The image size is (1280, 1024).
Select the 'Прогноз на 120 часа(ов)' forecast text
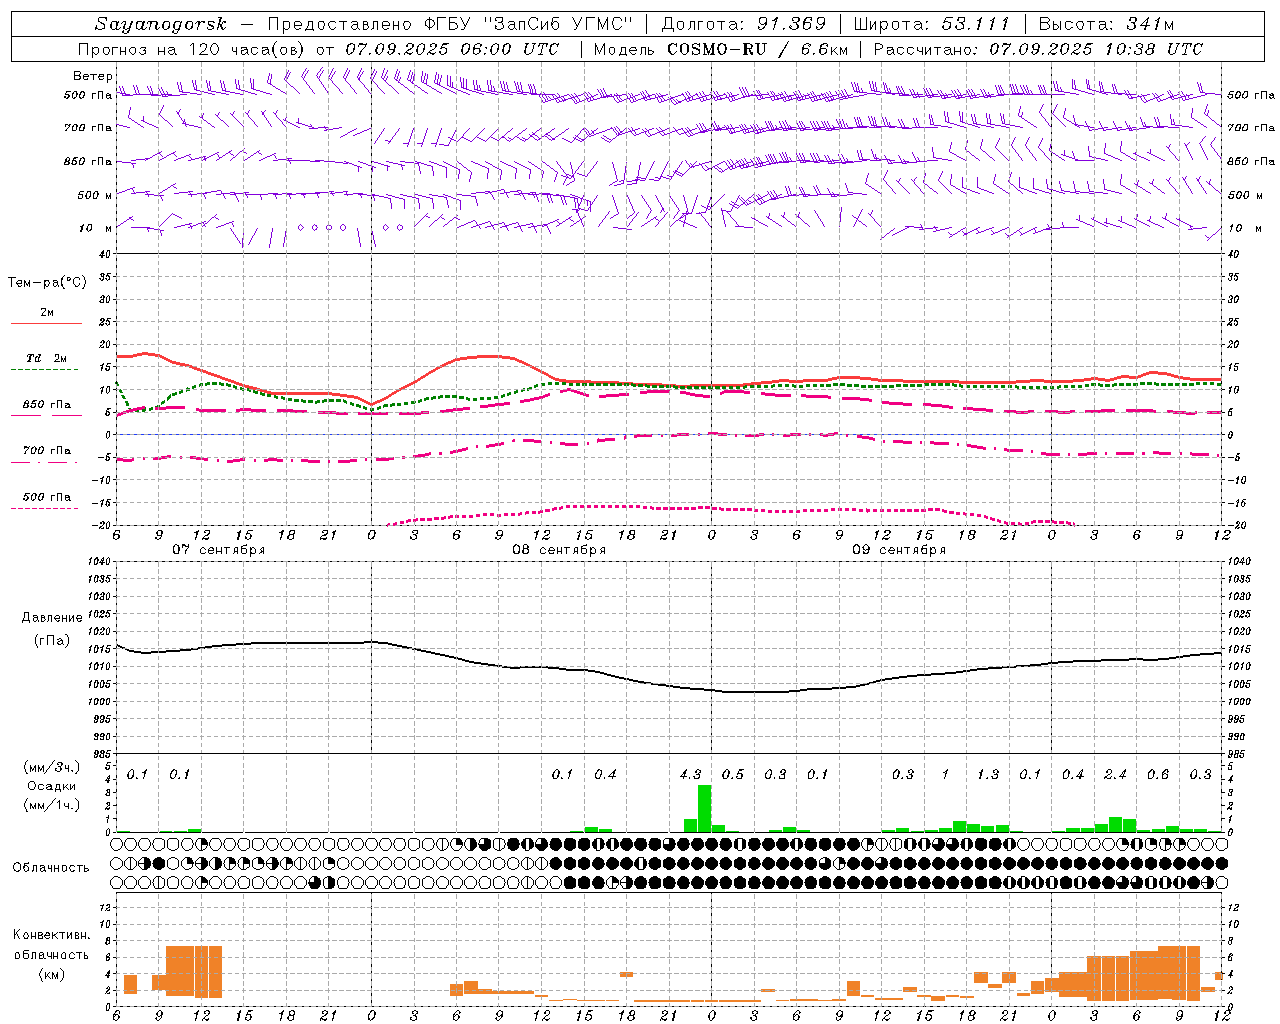pyautogui.click(x=192, y=48)
